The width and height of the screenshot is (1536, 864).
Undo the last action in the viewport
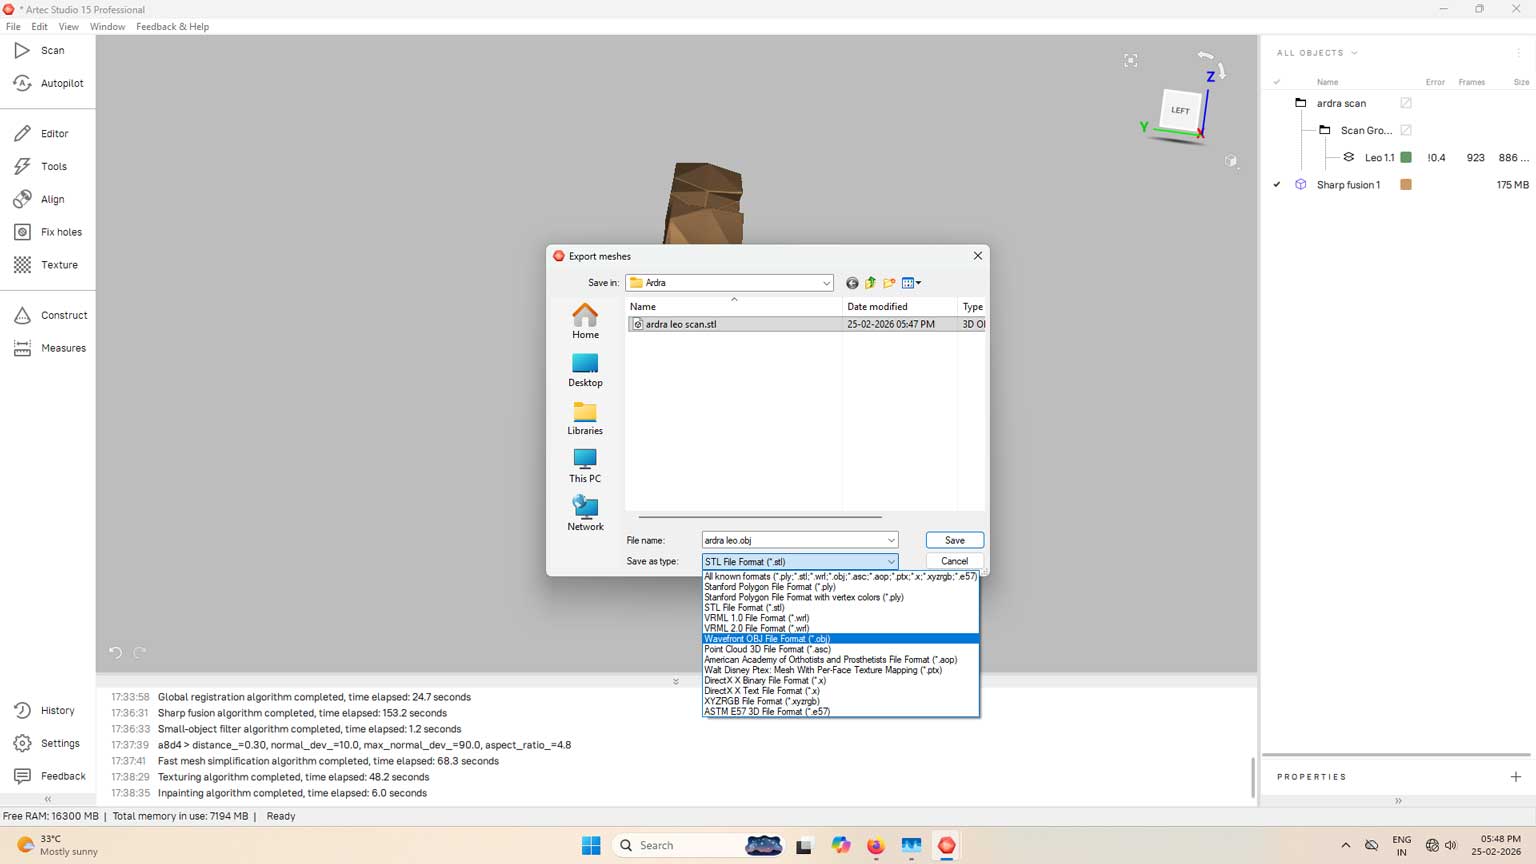click(115, 653)
